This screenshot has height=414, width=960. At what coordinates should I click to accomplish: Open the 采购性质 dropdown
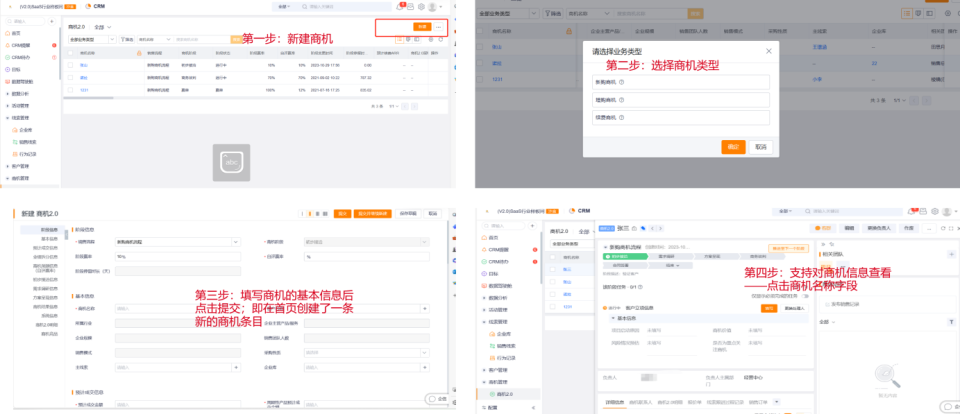367,352
